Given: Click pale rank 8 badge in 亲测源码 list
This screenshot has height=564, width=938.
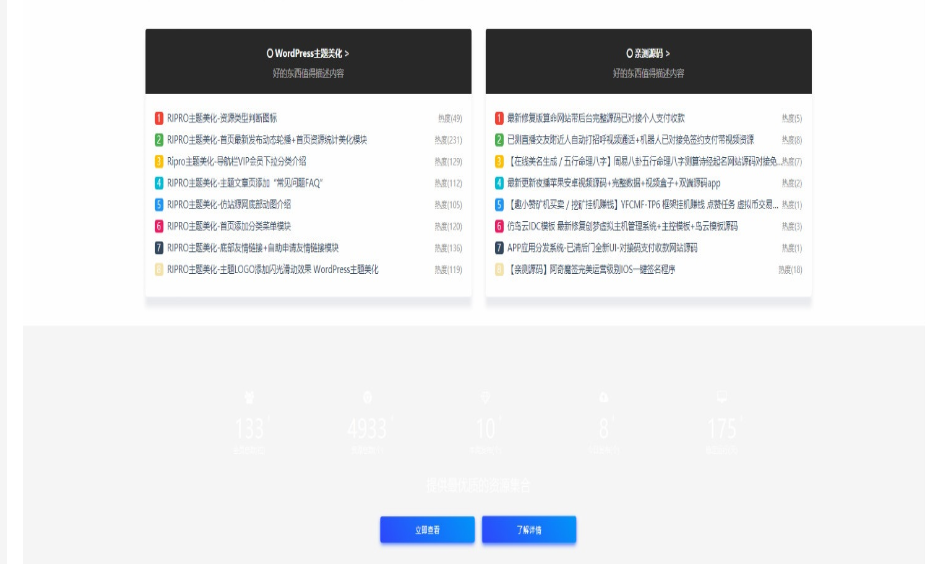Looking at the screenshot, I should point(499,269).
